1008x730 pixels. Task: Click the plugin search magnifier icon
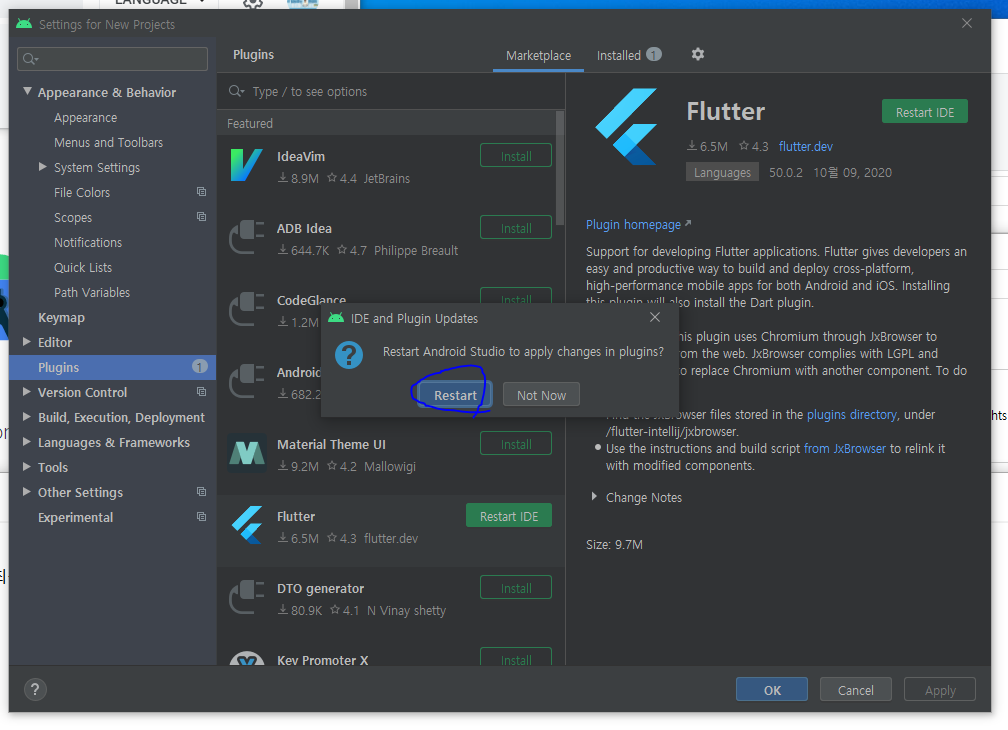point(236,91)
